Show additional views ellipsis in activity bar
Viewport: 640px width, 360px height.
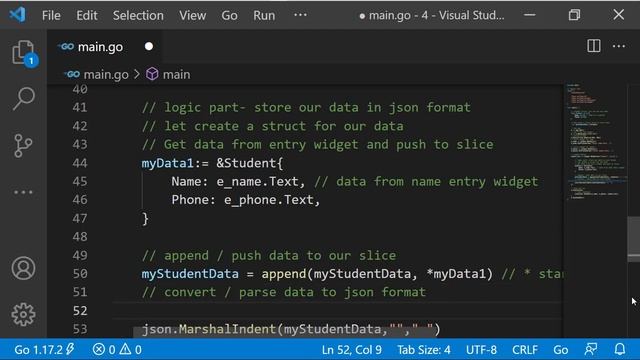(23, 192)
